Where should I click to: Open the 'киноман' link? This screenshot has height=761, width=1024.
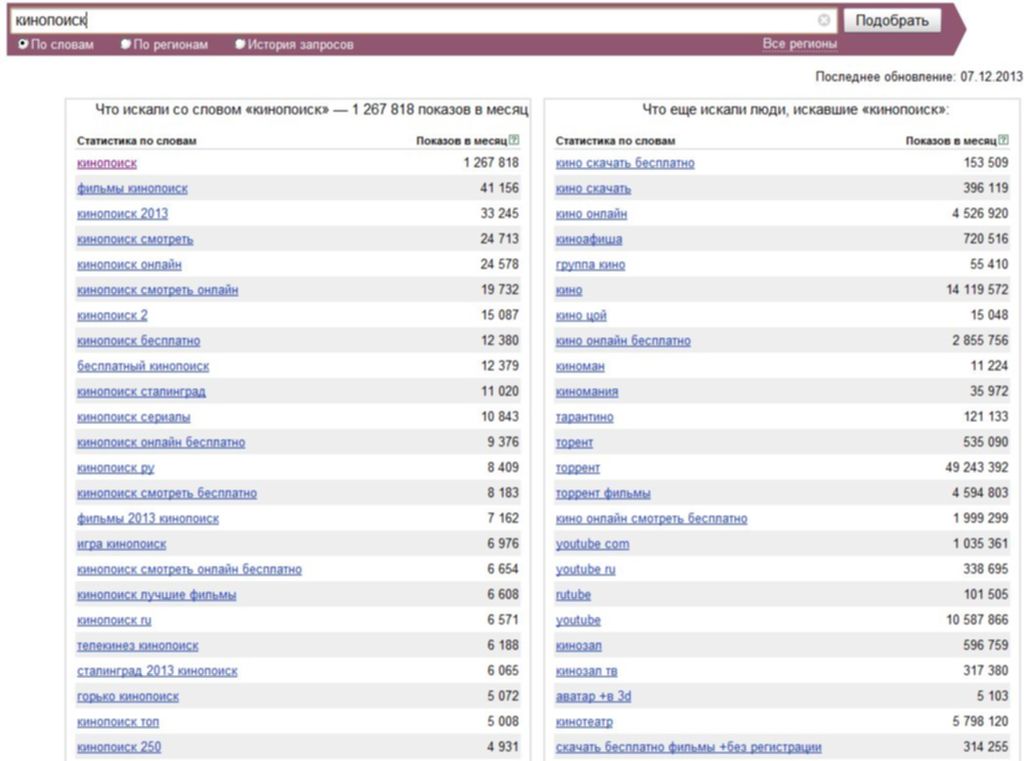pos(580,366)
